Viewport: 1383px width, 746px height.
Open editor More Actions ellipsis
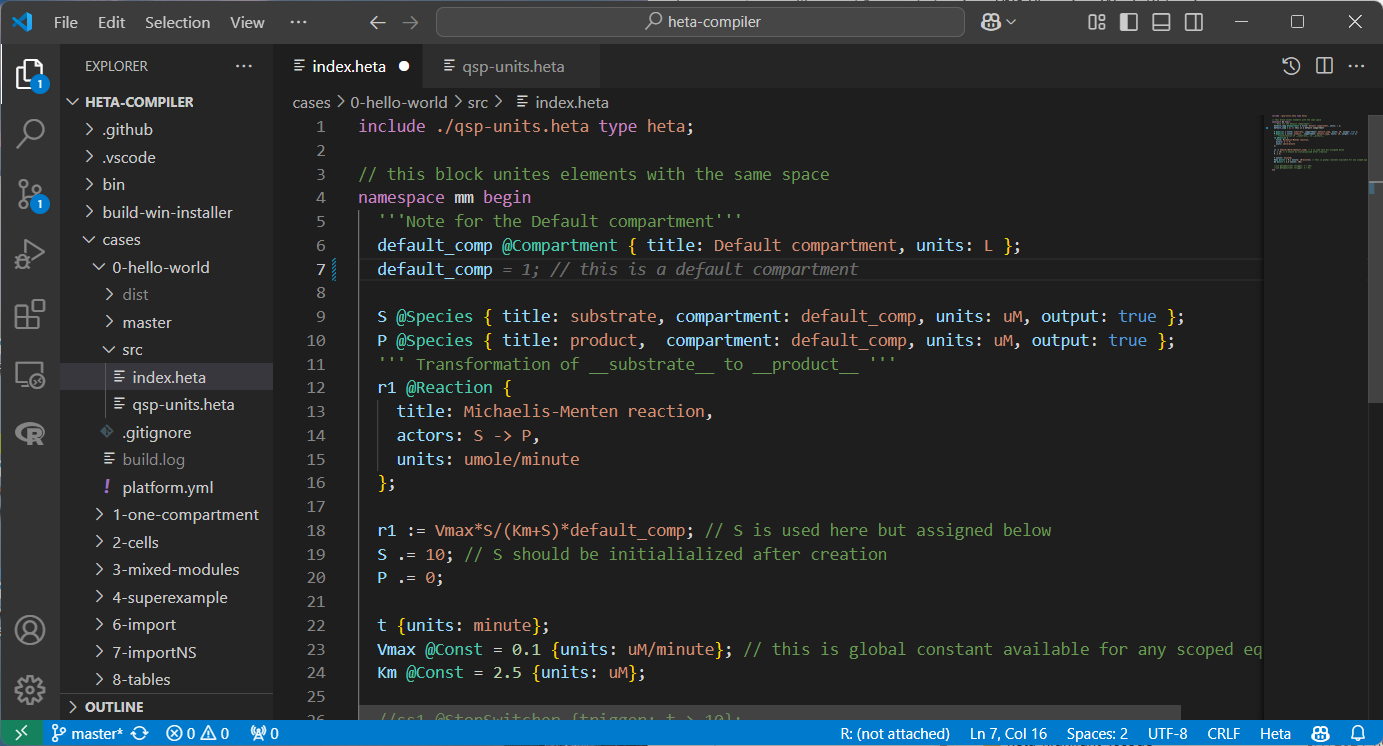pyautogui.click(x=1356, y=66)
